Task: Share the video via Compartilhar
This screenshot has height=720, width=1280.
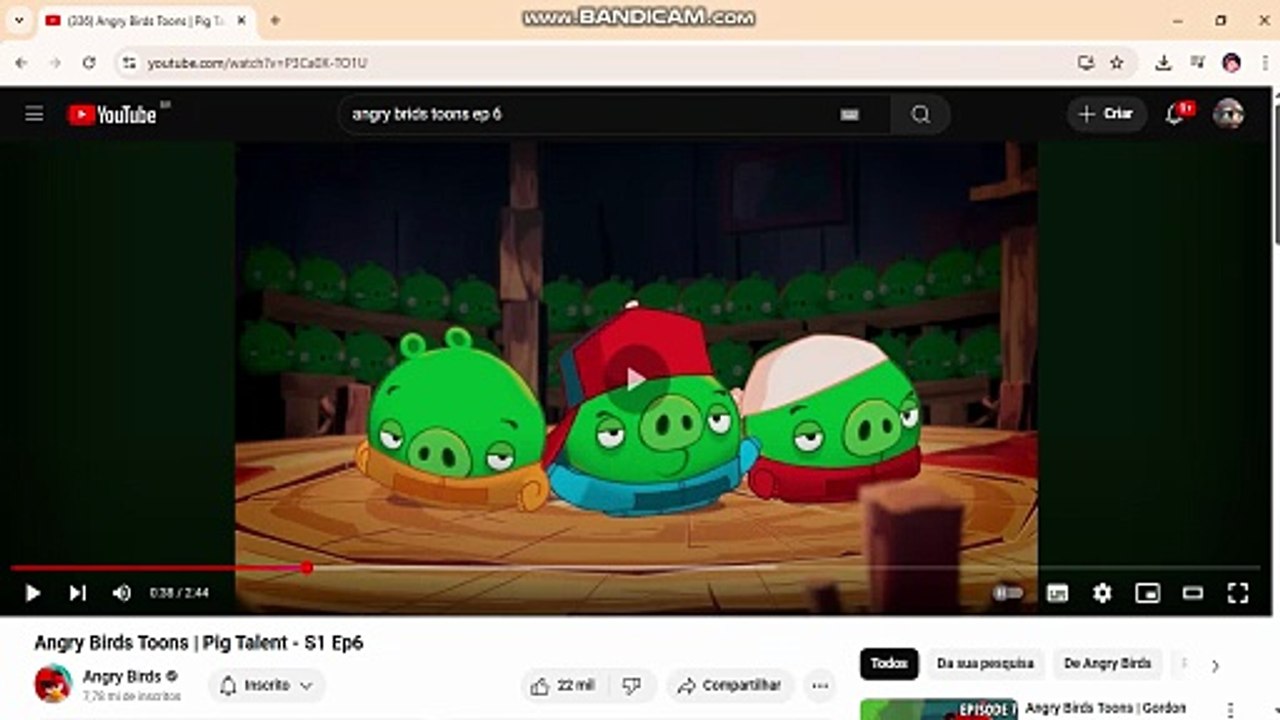Action: [x=729, y=686]
